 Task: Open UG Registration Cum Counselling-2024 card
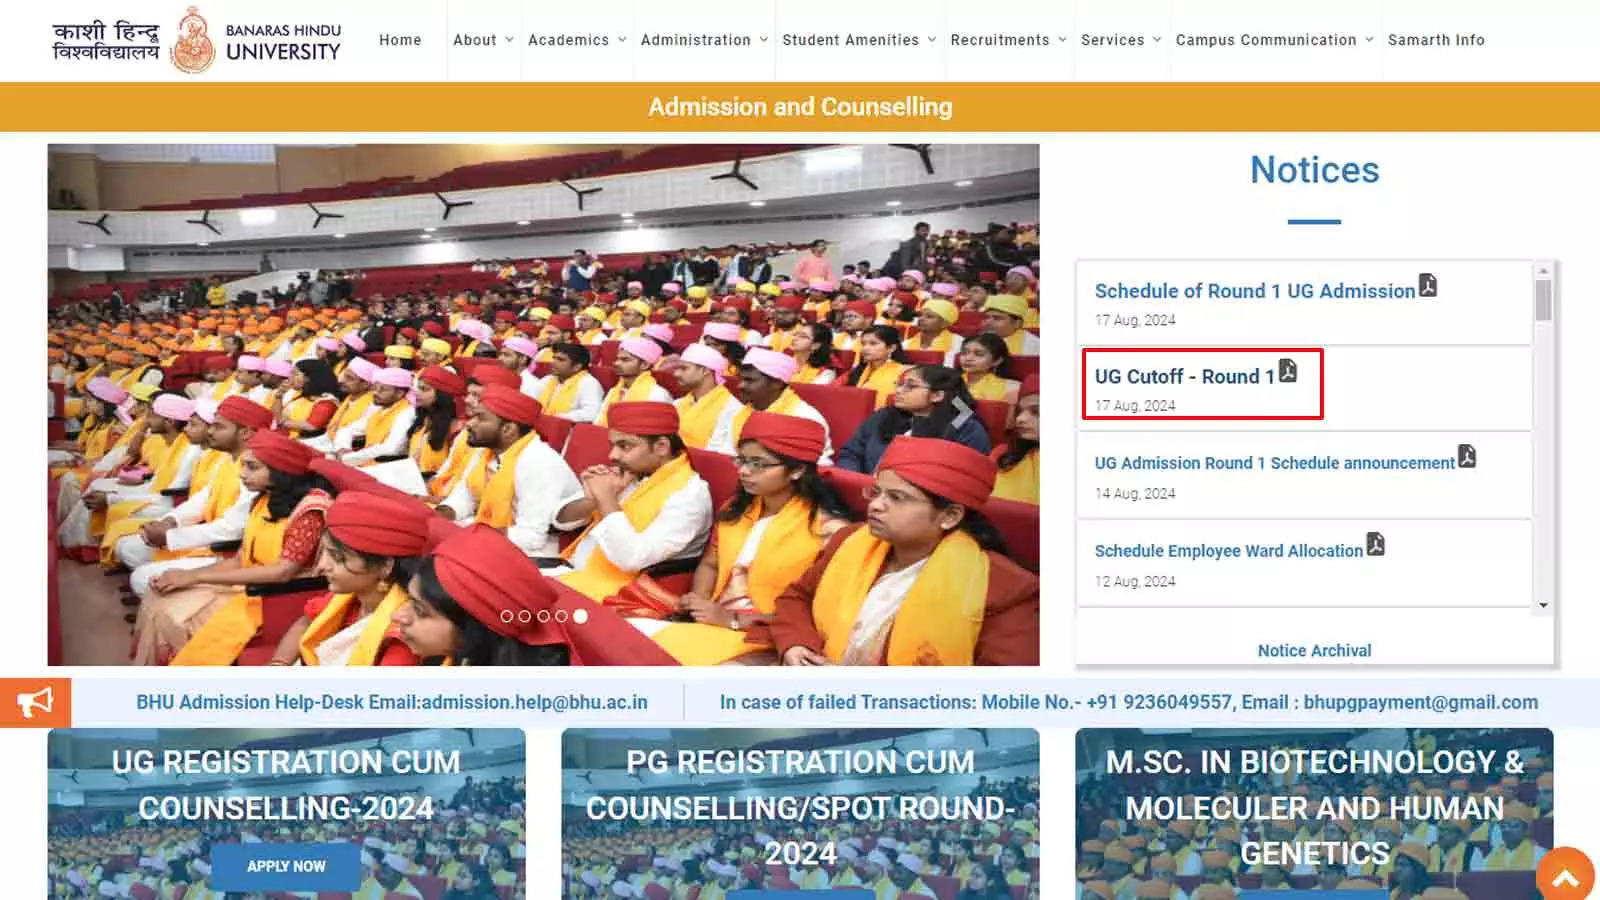coord(286,814)
